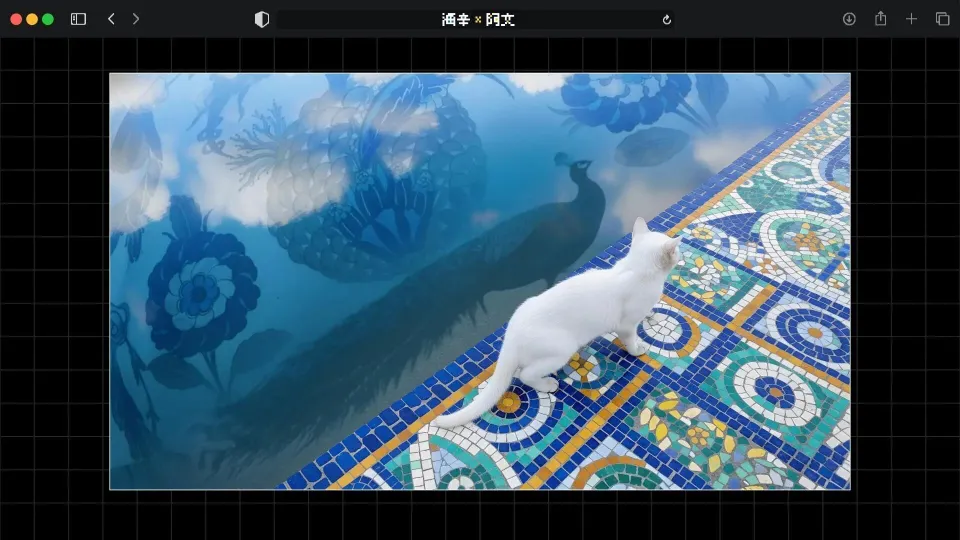Screen dimensions: 960x540
Task: Toggle the Safari sidebar
Action: coord(78,19)
